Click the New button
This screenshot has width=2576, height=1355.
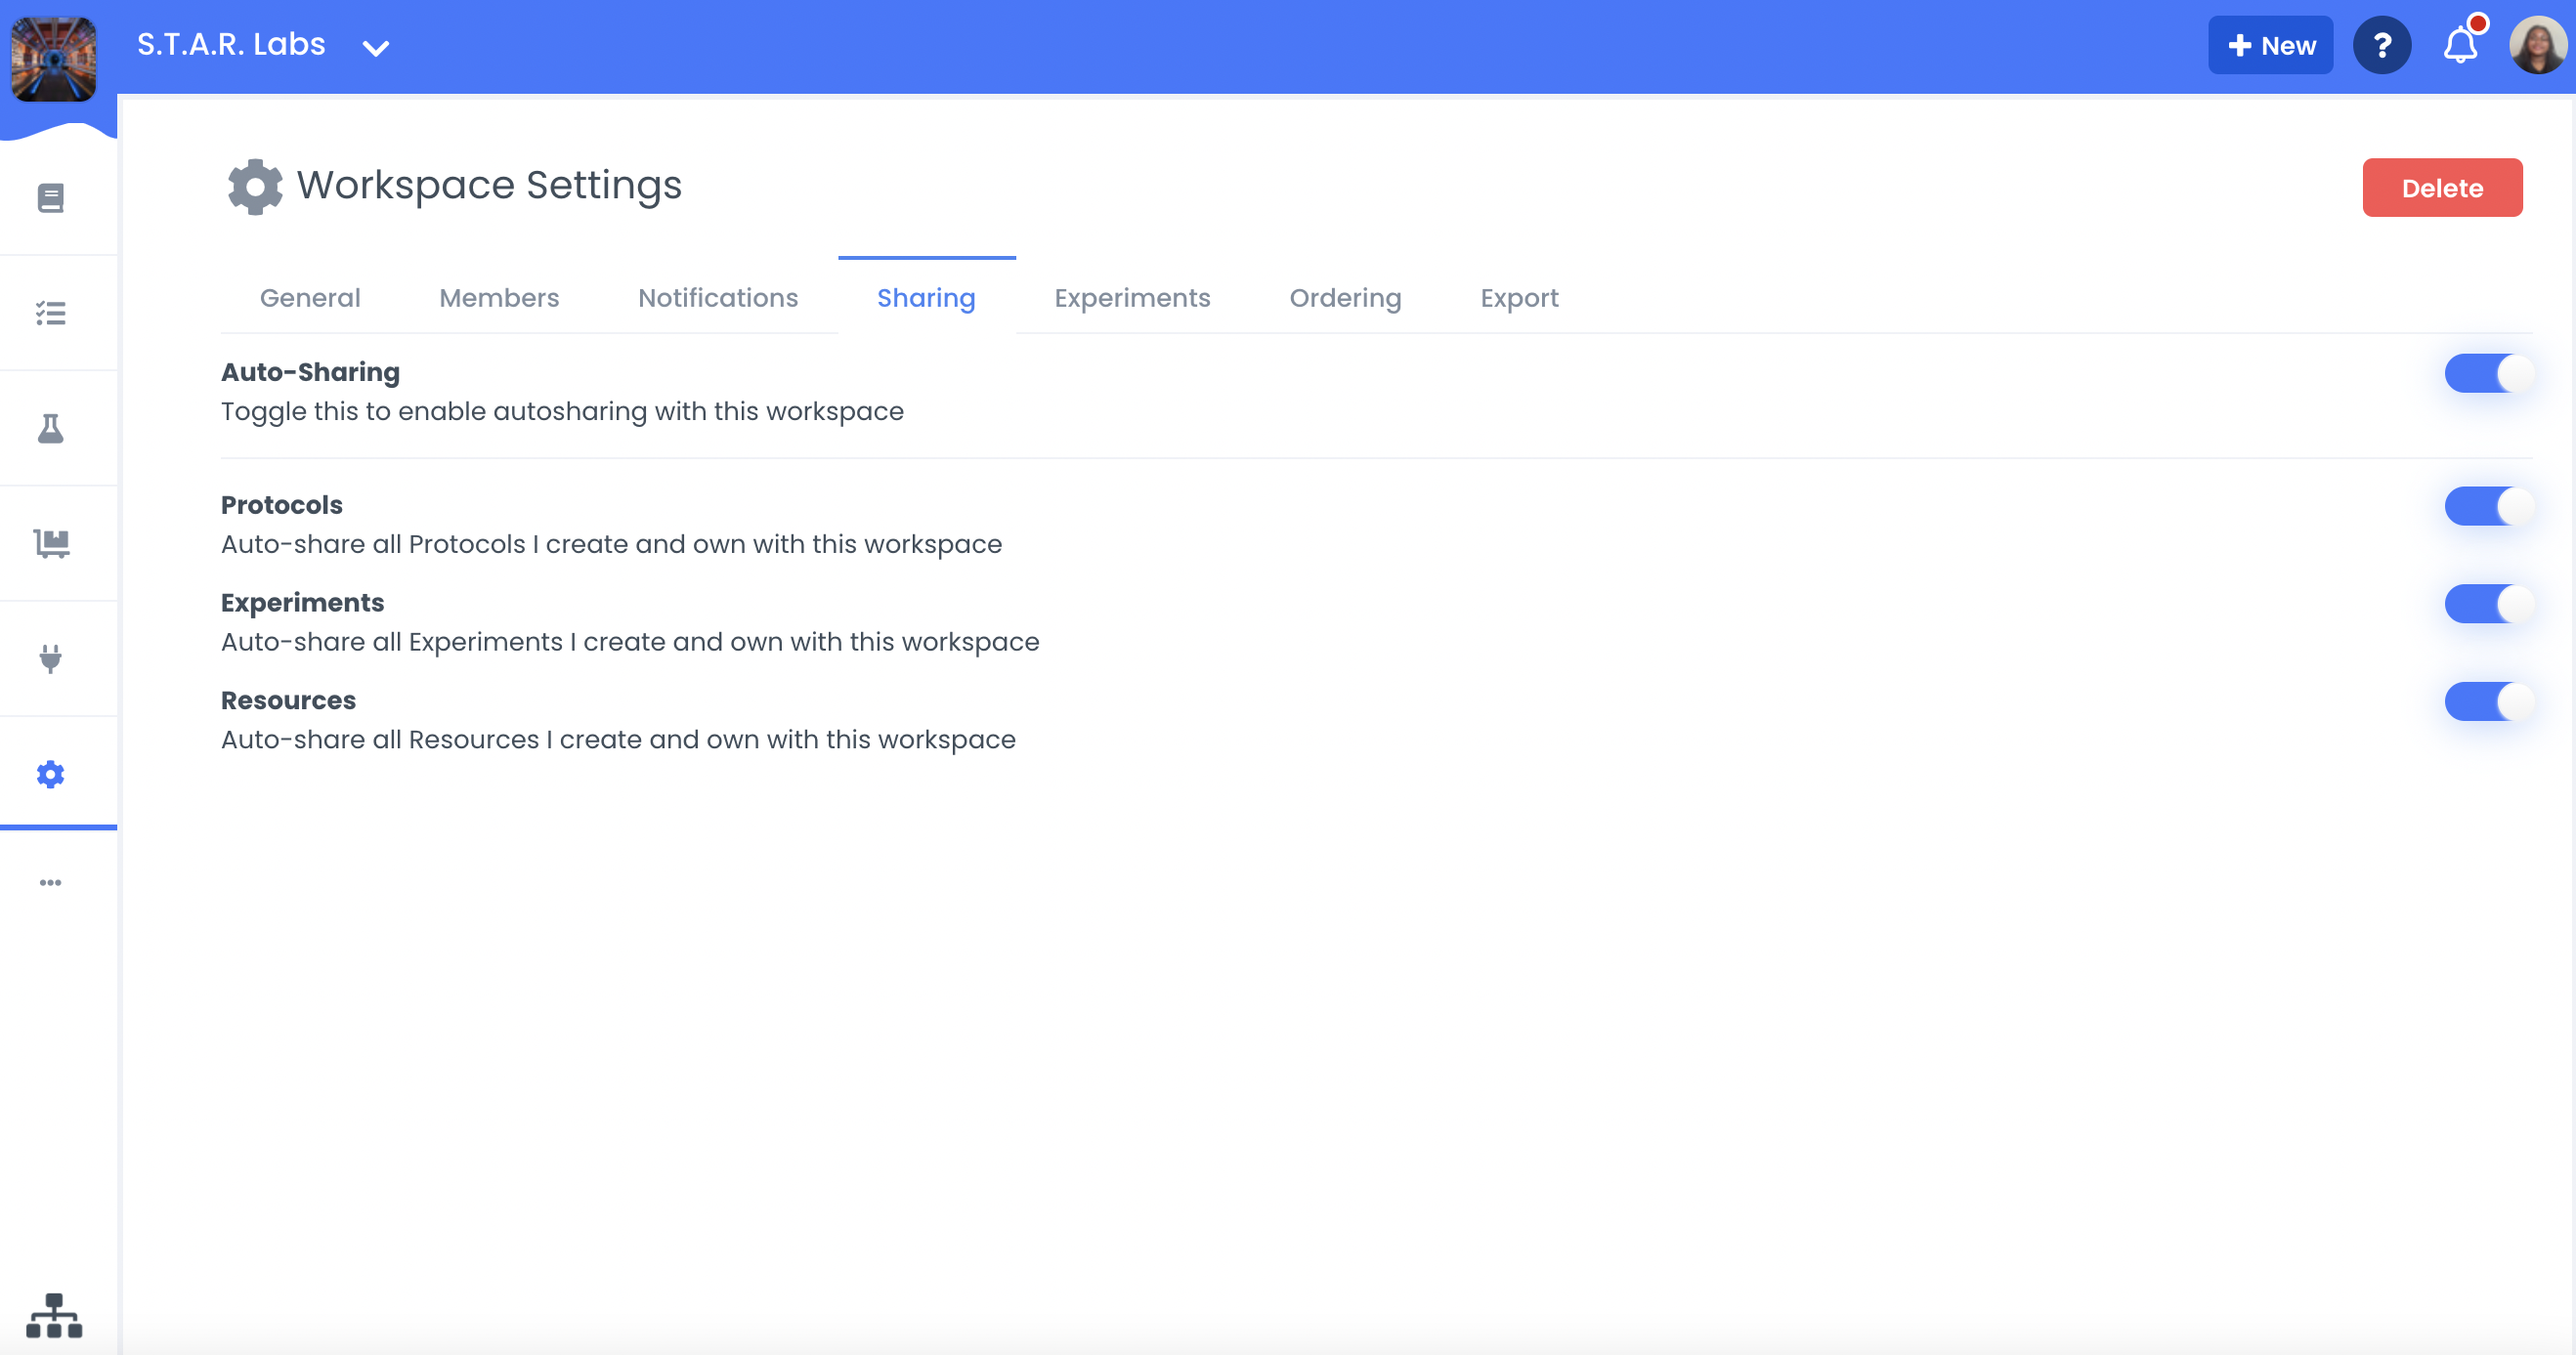tap(2270, 46)
